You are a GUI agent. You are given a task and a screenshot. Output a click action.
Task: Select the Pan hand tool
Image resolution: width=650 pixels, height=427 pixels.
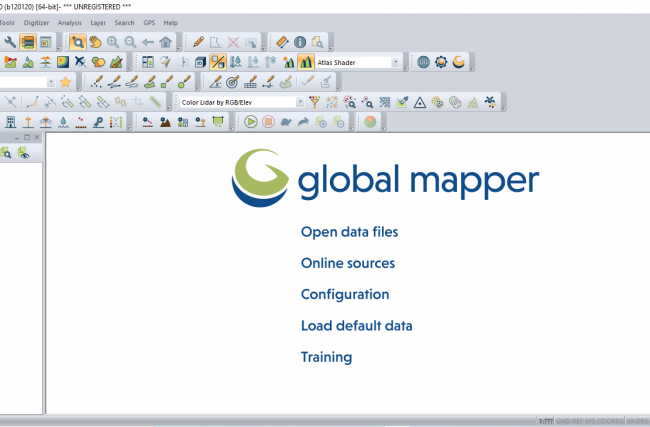tap(95, 42)
